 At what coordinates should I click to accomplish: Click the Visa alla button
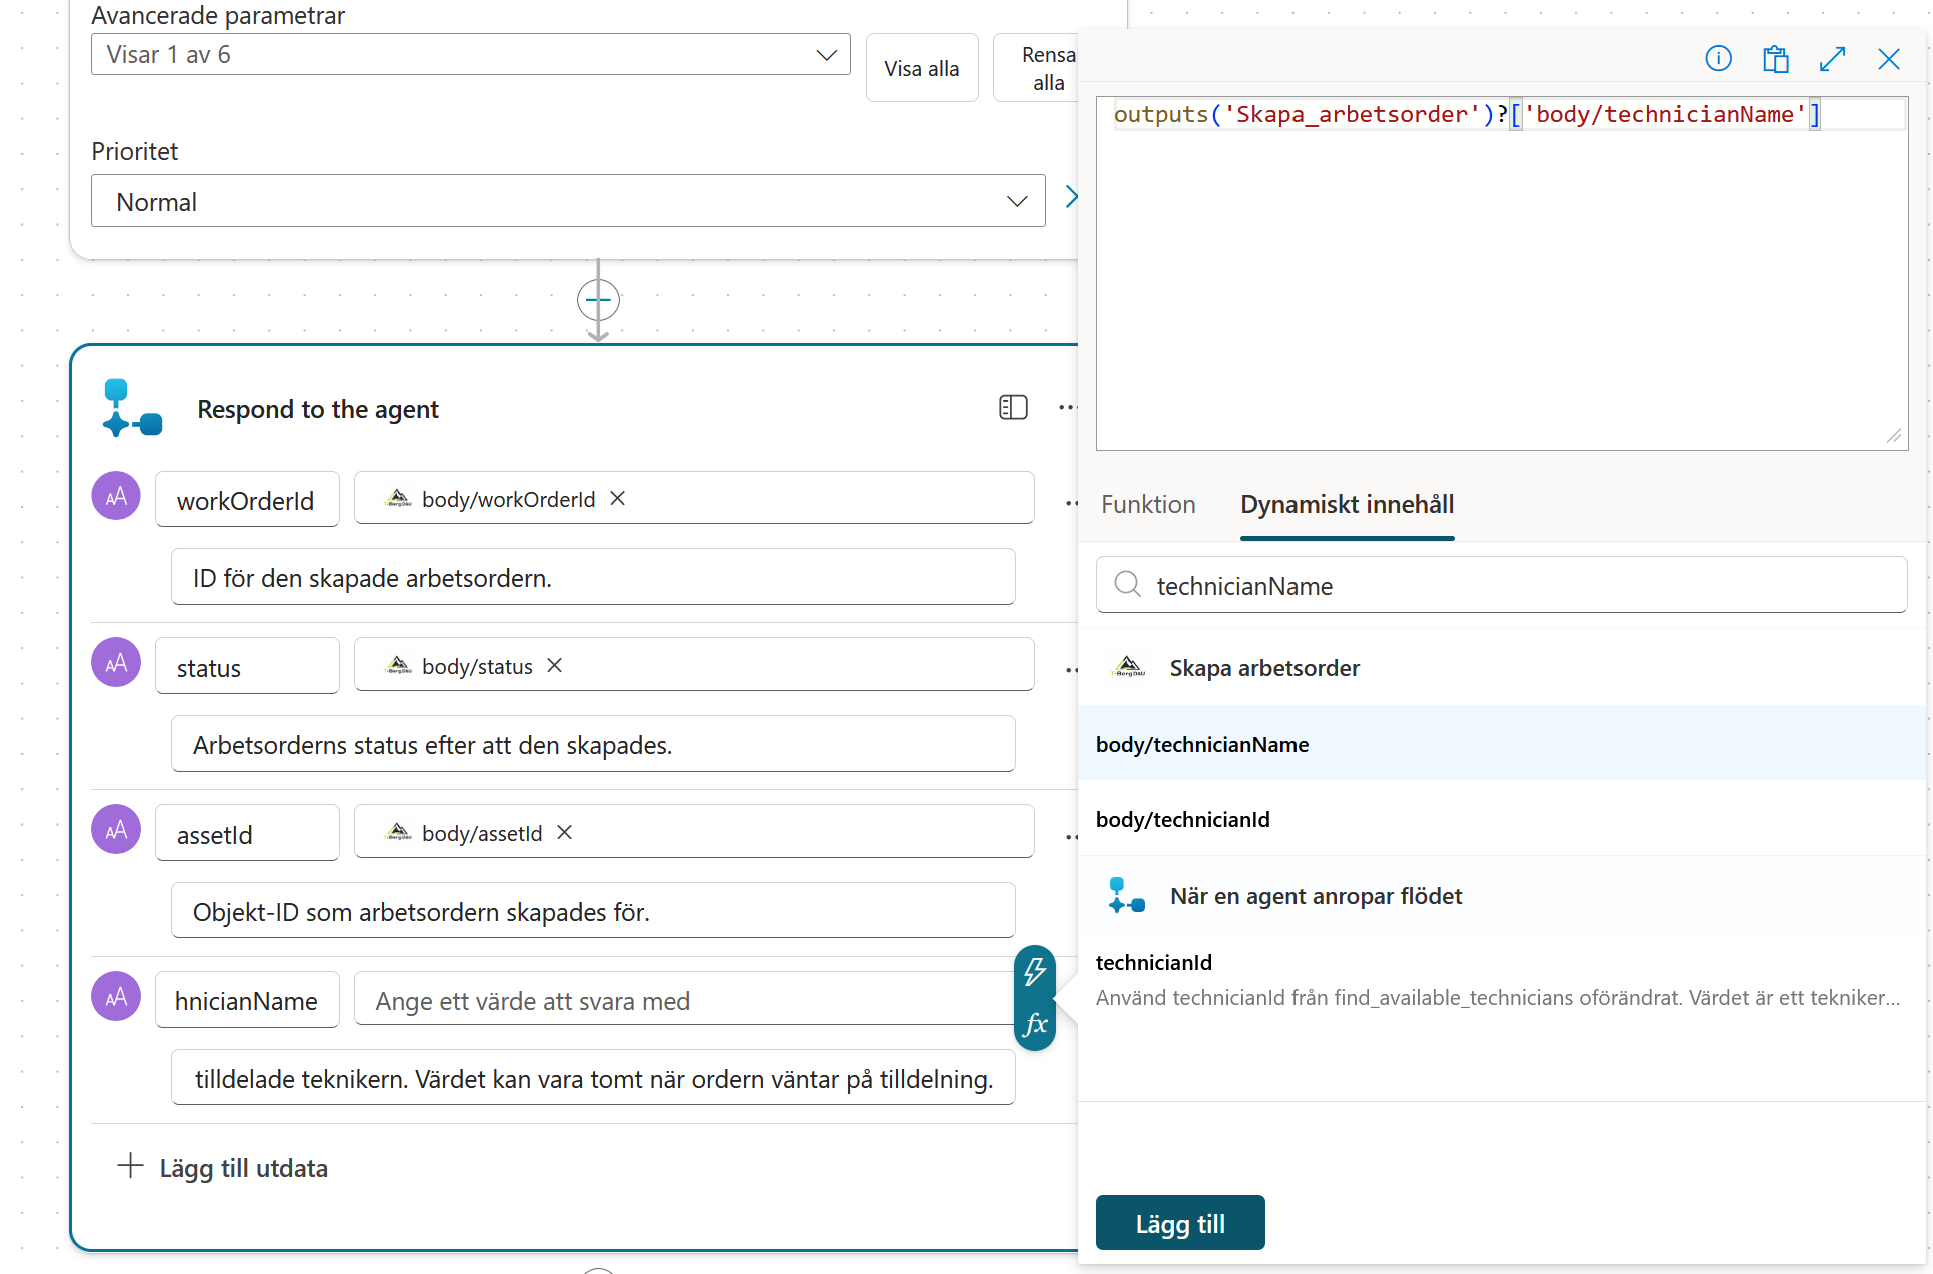point(921,68)
